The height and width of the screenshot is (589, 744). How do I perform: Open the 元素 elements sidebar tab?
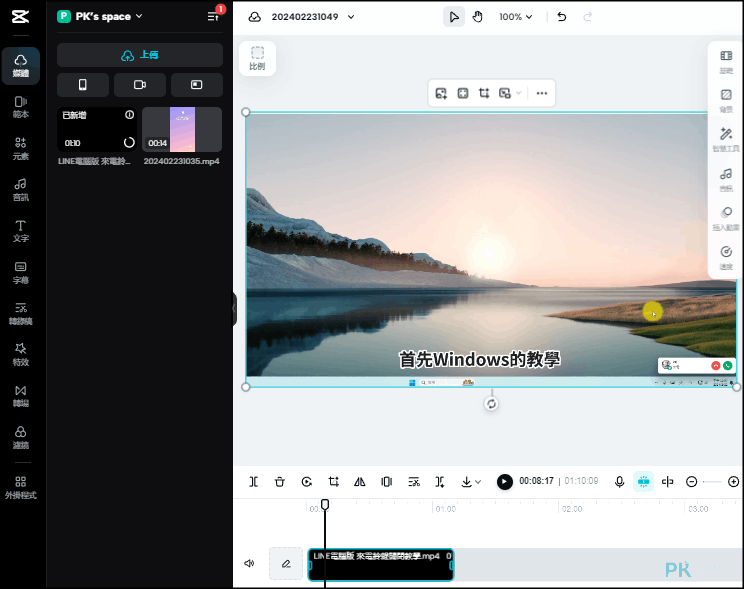point(20,149)
